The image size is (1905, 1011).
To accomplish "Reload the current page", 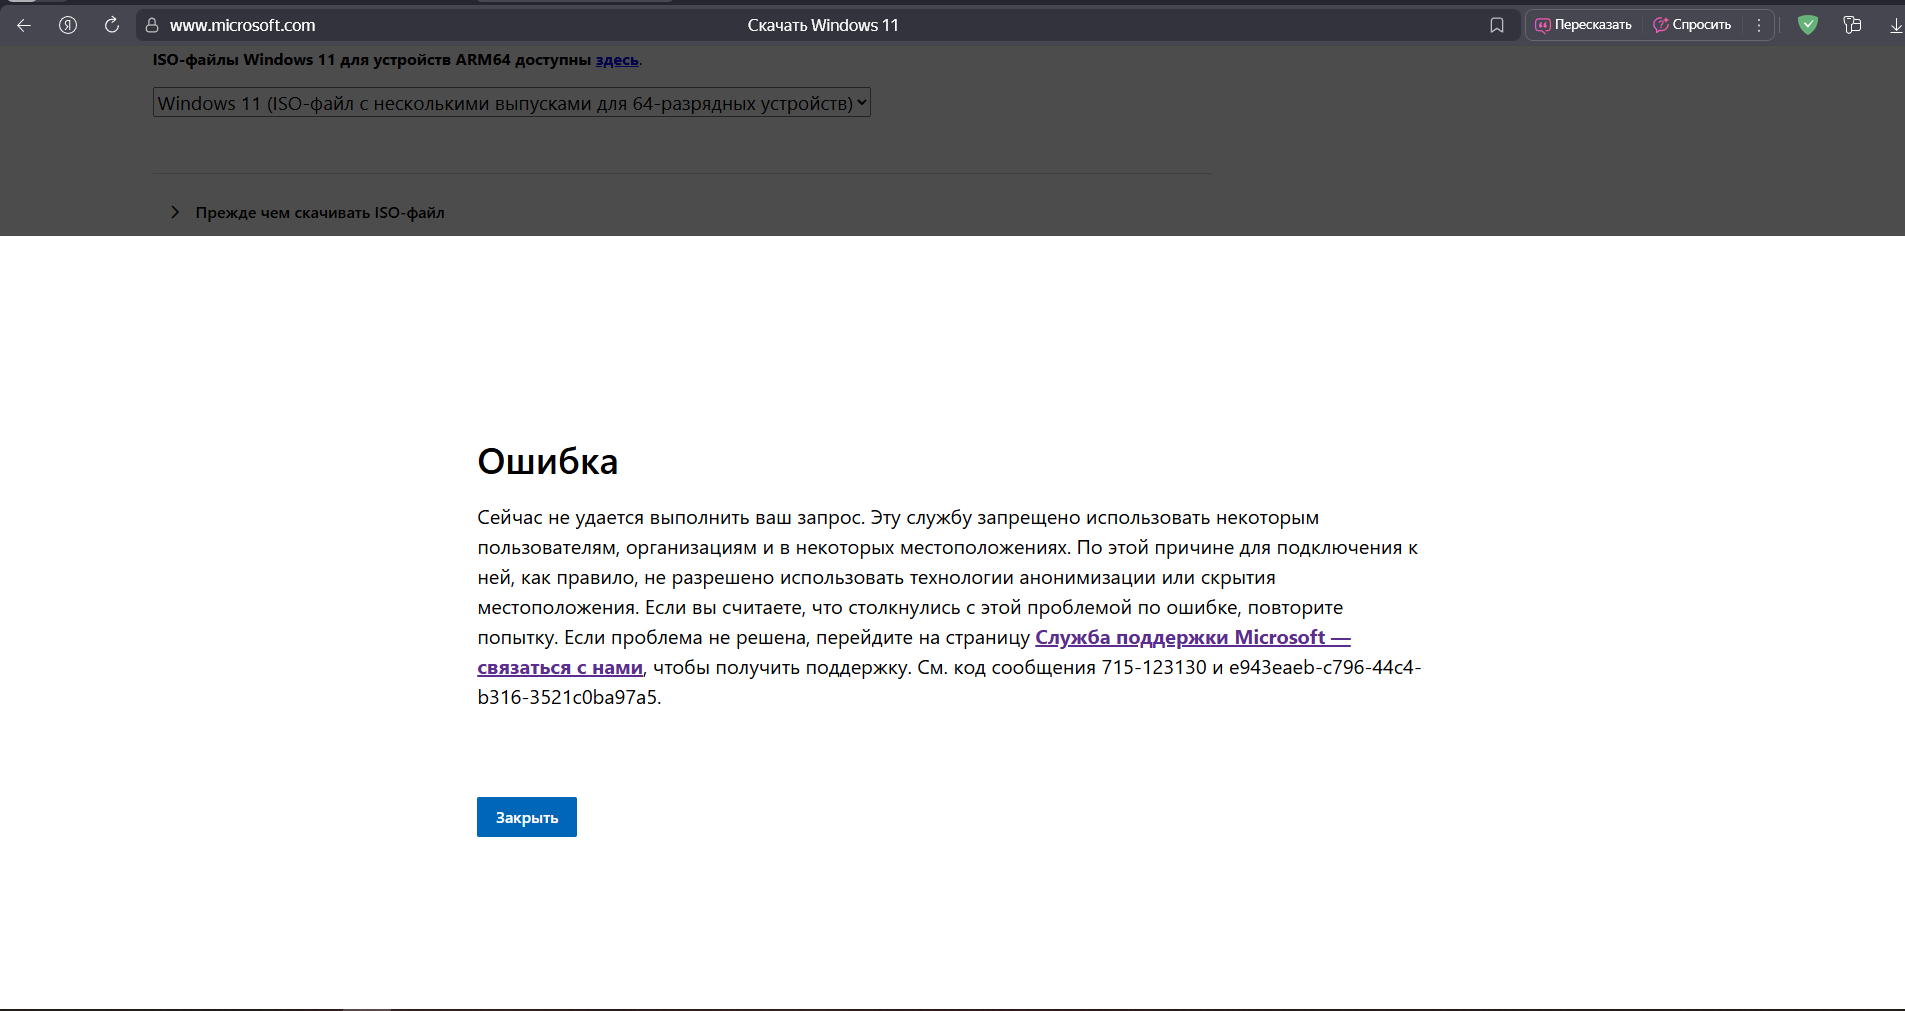I will click(111, 25).
